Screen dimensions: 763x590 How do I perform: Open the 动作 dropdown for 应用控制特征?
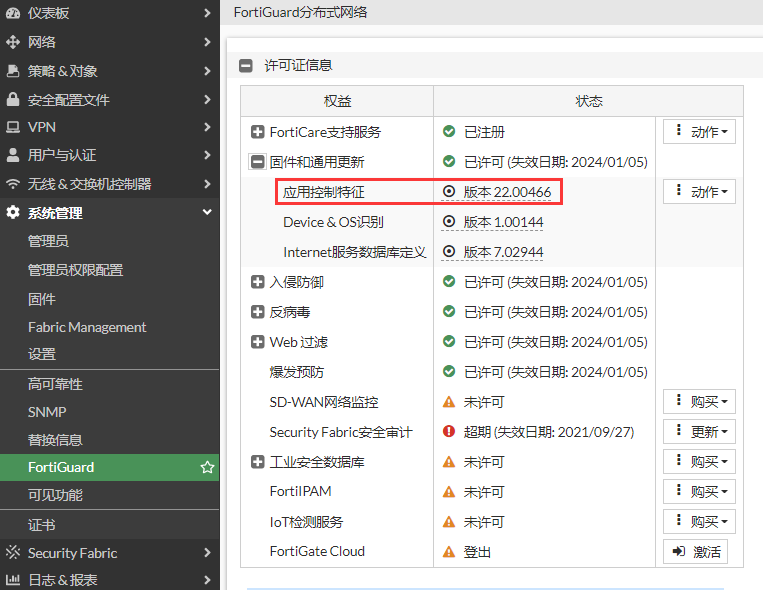(699, 192)
